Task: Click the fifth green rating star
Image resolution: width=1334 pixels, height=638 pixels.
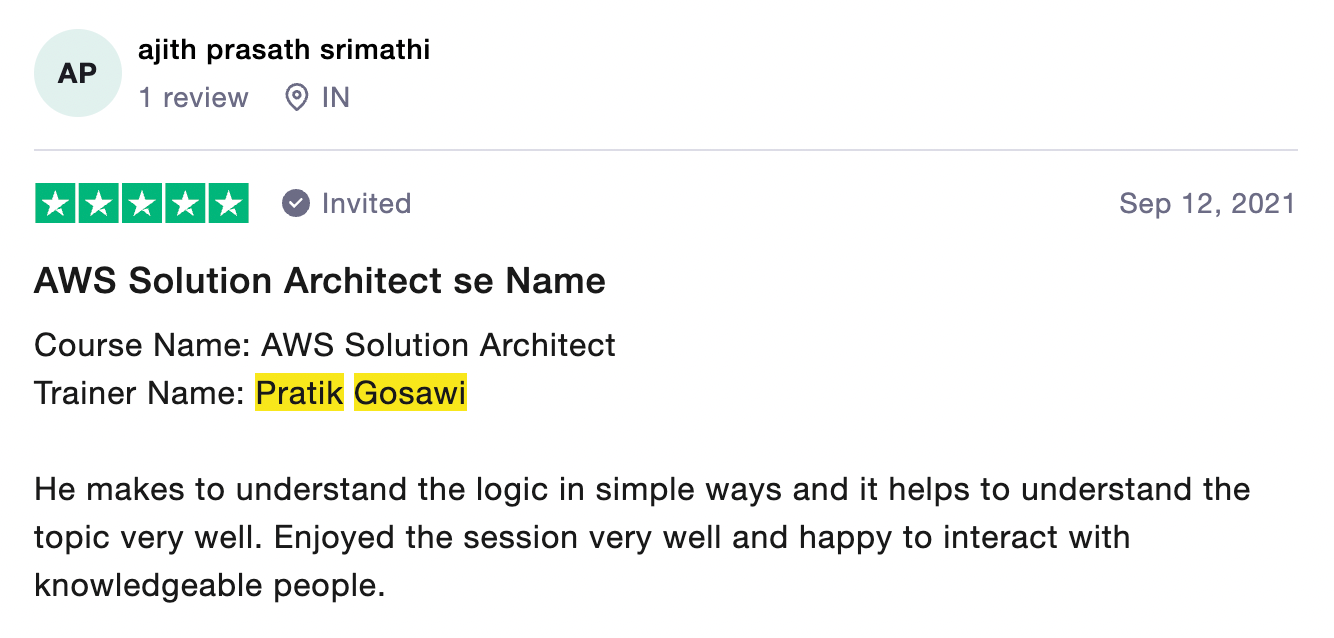Action: [228, 204]
